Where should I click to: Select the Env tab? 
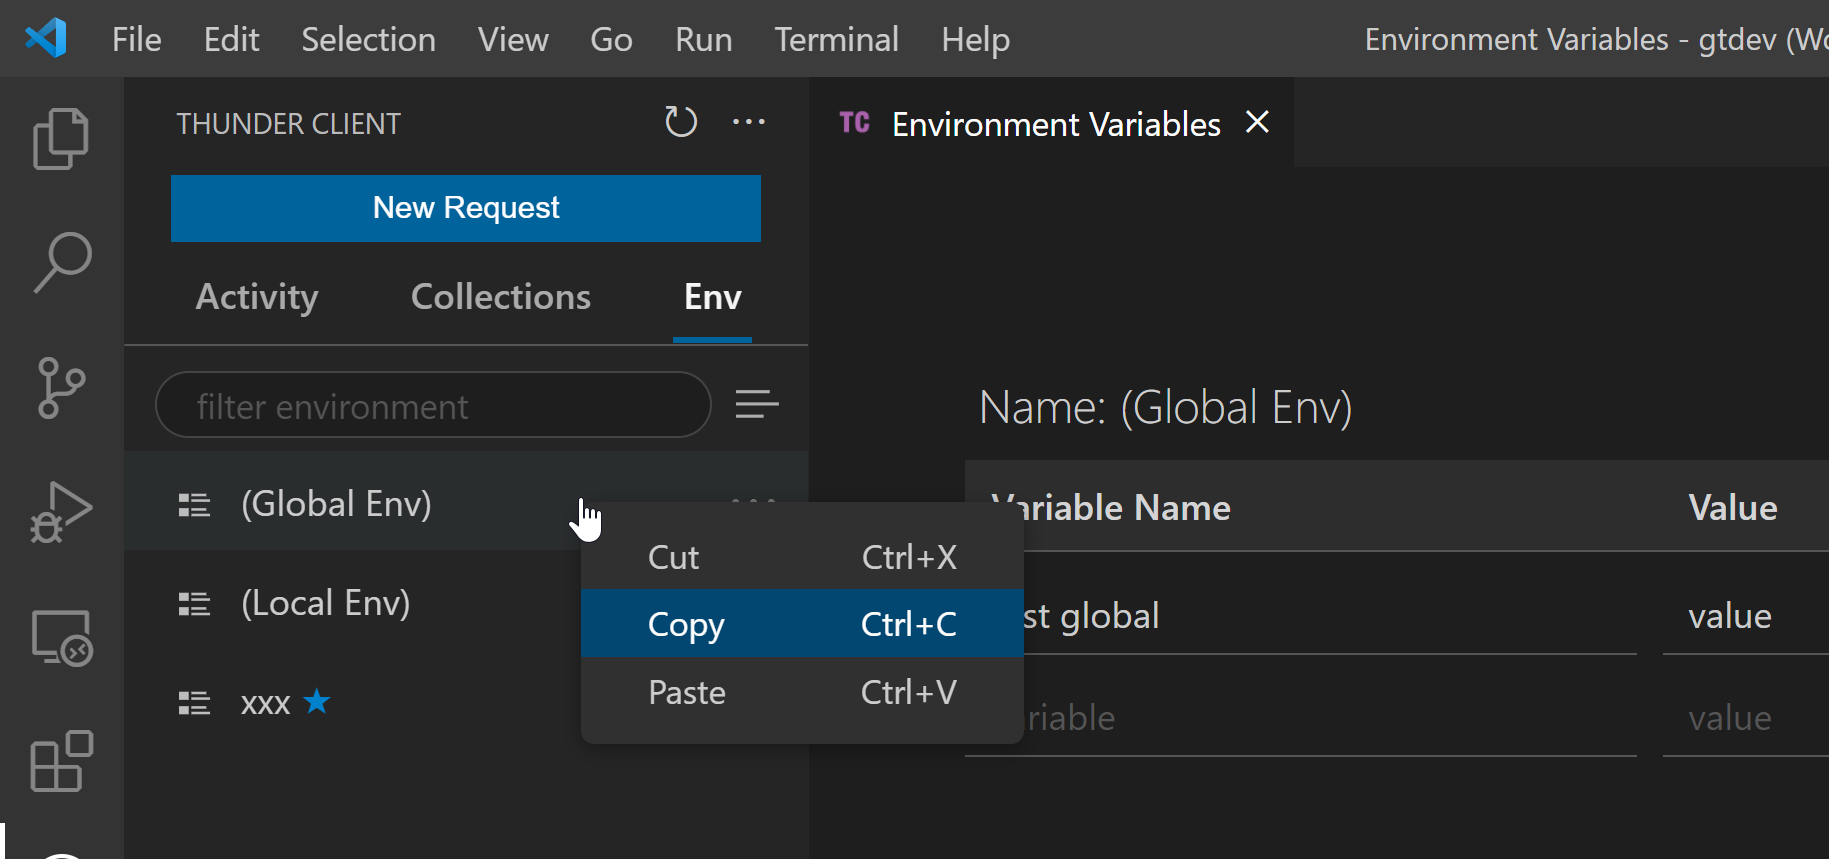[712, 297]
